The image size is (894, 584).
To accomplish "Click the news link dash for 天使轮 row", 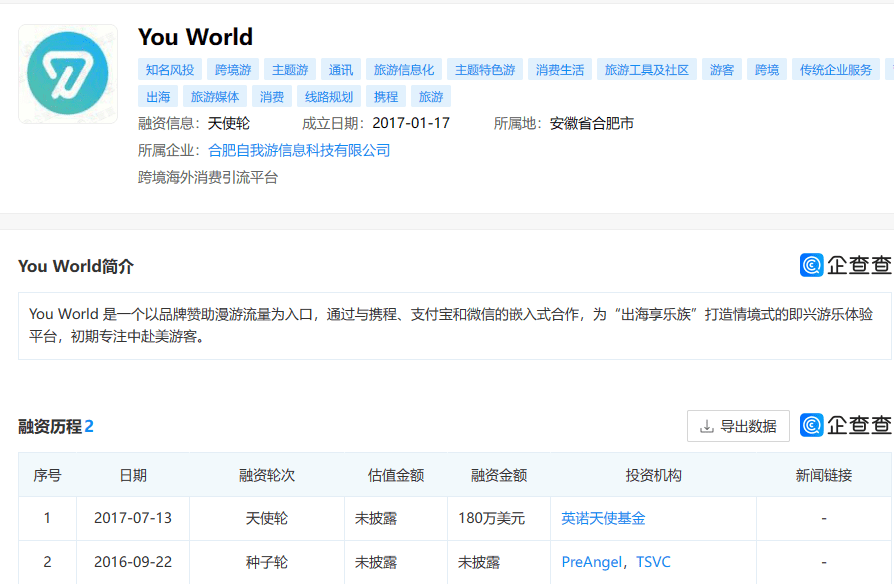I will point(823,518).
